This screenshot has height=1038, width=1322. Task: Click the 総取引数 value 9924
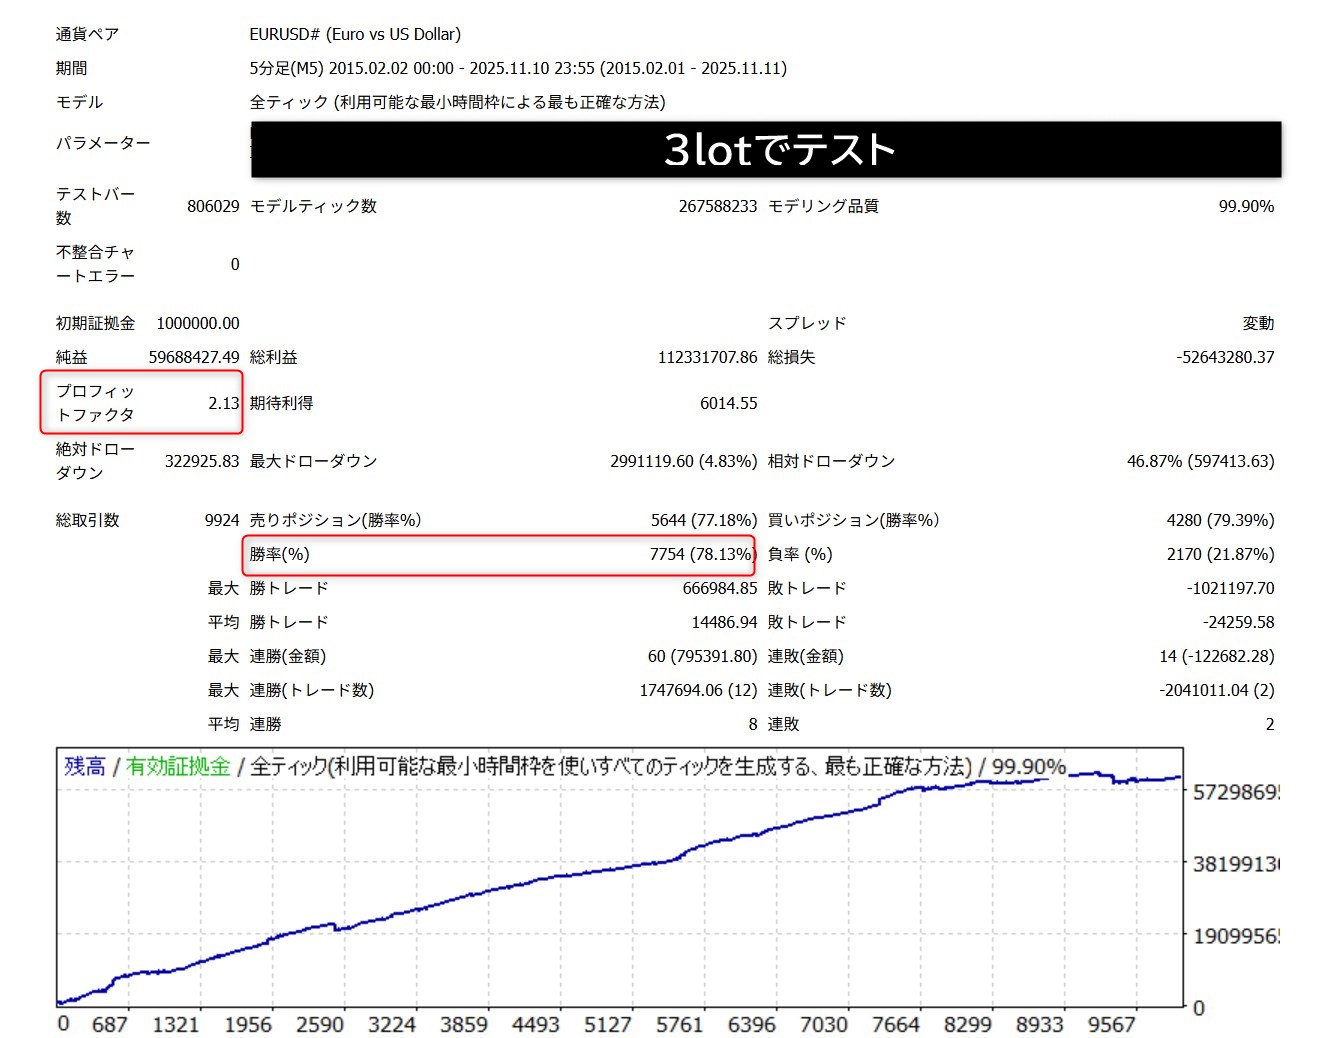click(222, 520)
